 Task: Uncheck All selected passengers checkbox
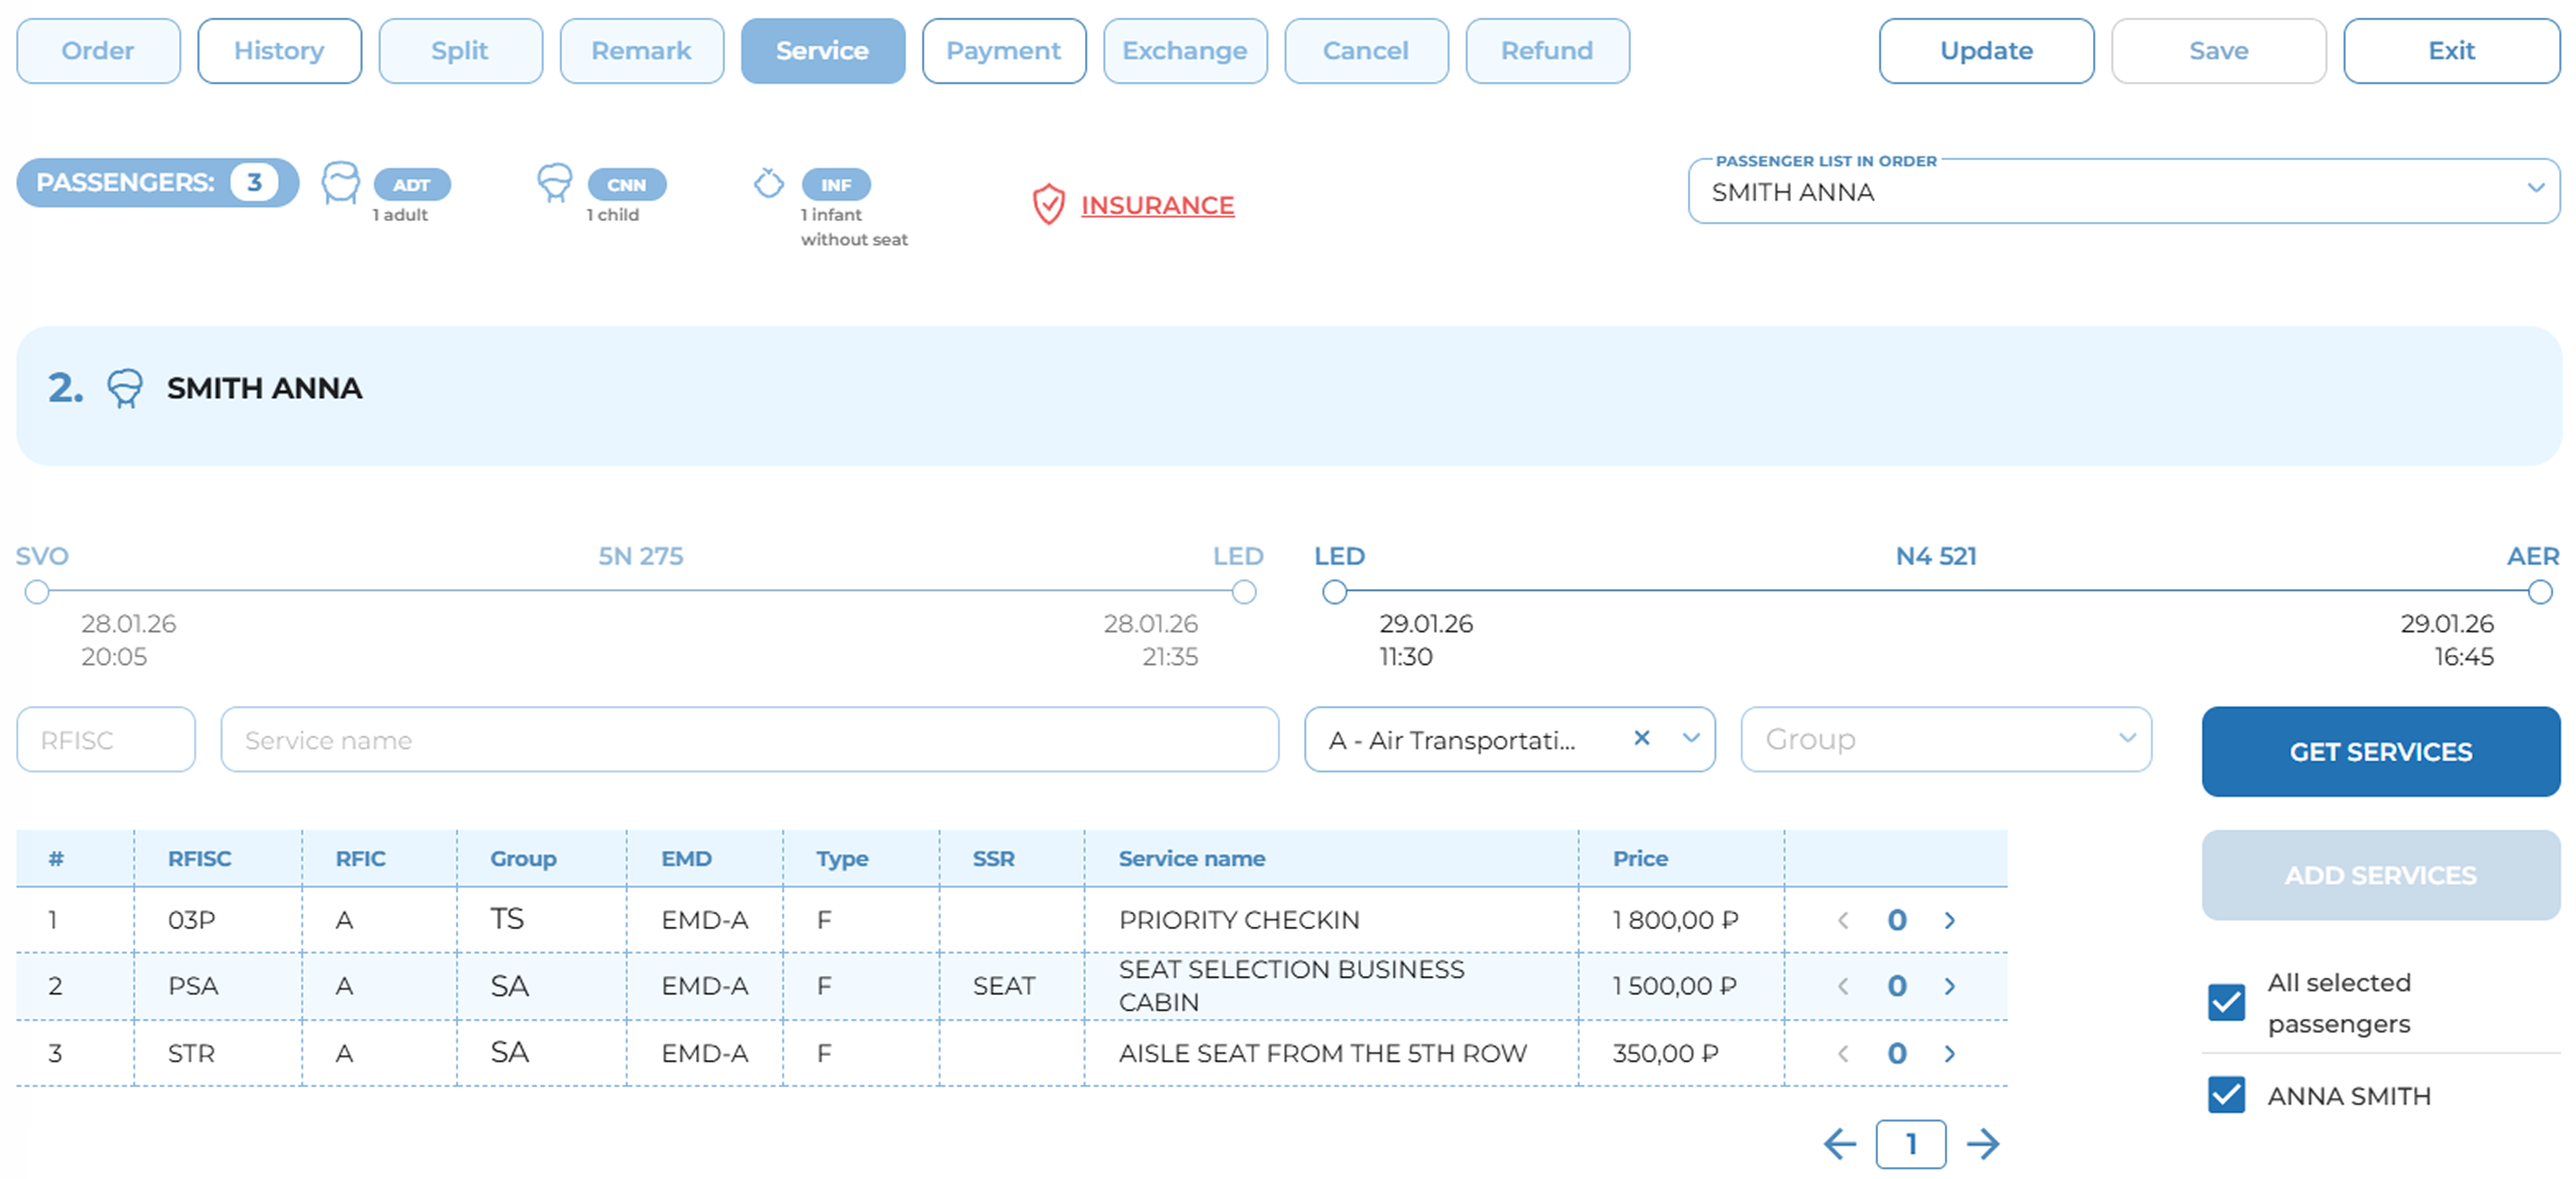coord(2226,1002)
